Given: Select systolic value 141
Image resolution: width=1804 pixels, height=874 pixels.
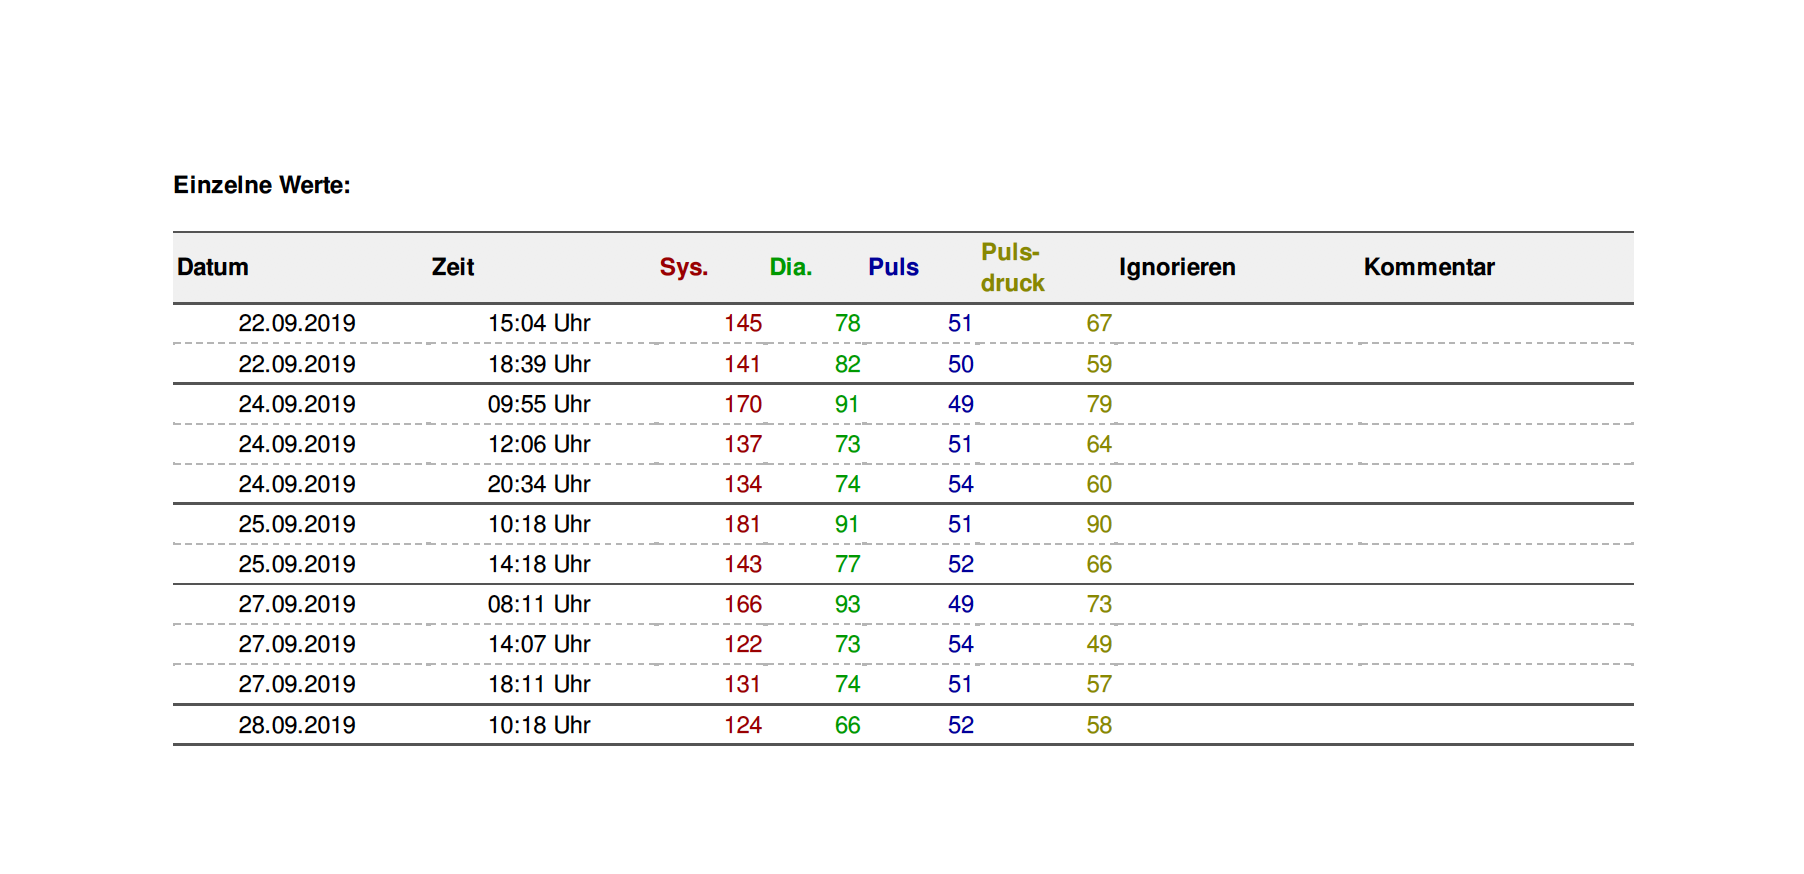Looking at the screenshot, I should (x=743, y=364).
